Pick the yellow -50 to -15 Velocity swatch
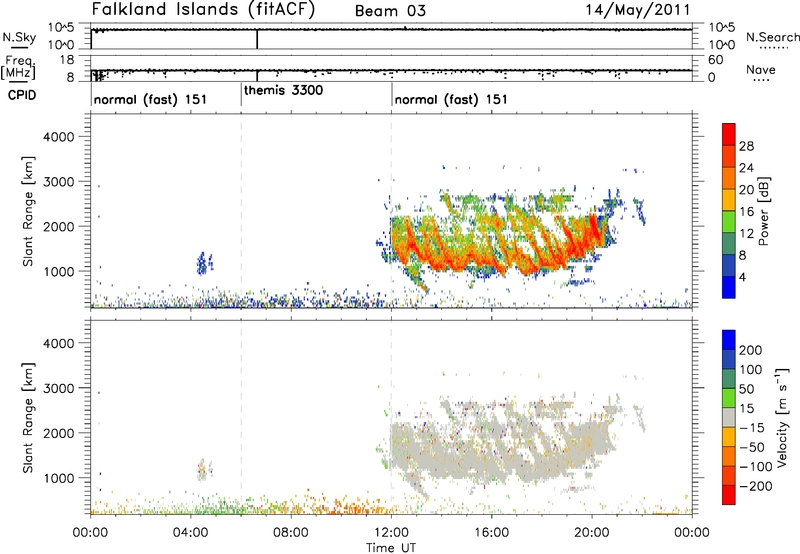This screenshot has height=554, width=800. coord(729,437)
